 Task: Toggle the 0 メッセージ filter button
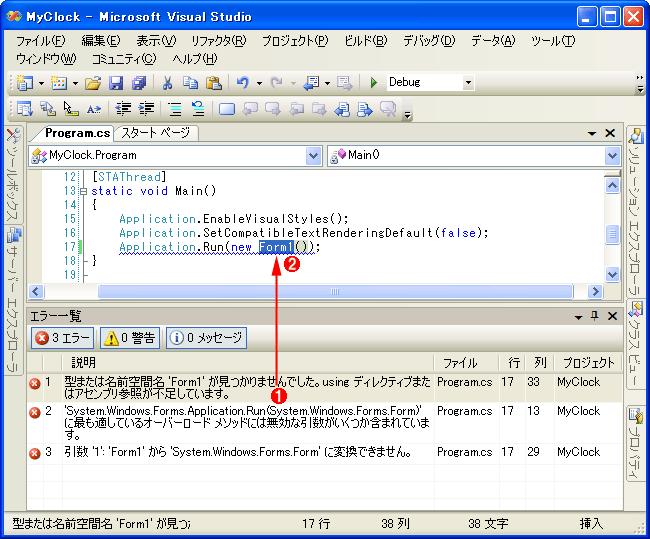coord(206,338)
